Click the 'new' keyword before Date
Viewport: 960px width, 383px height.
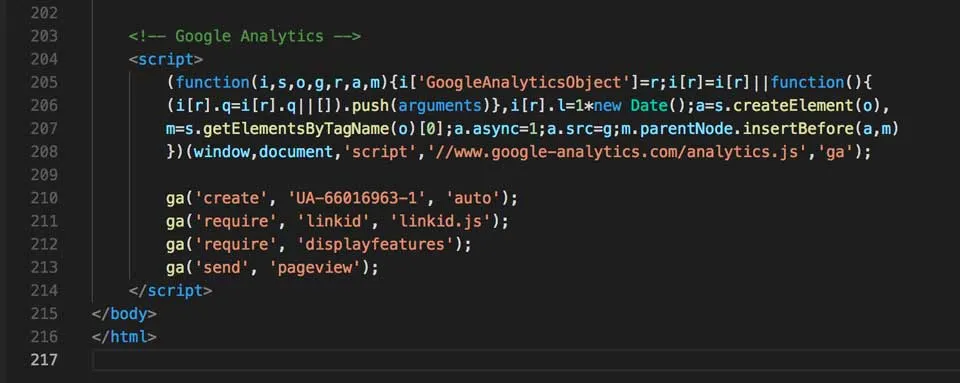pos(608,106)
